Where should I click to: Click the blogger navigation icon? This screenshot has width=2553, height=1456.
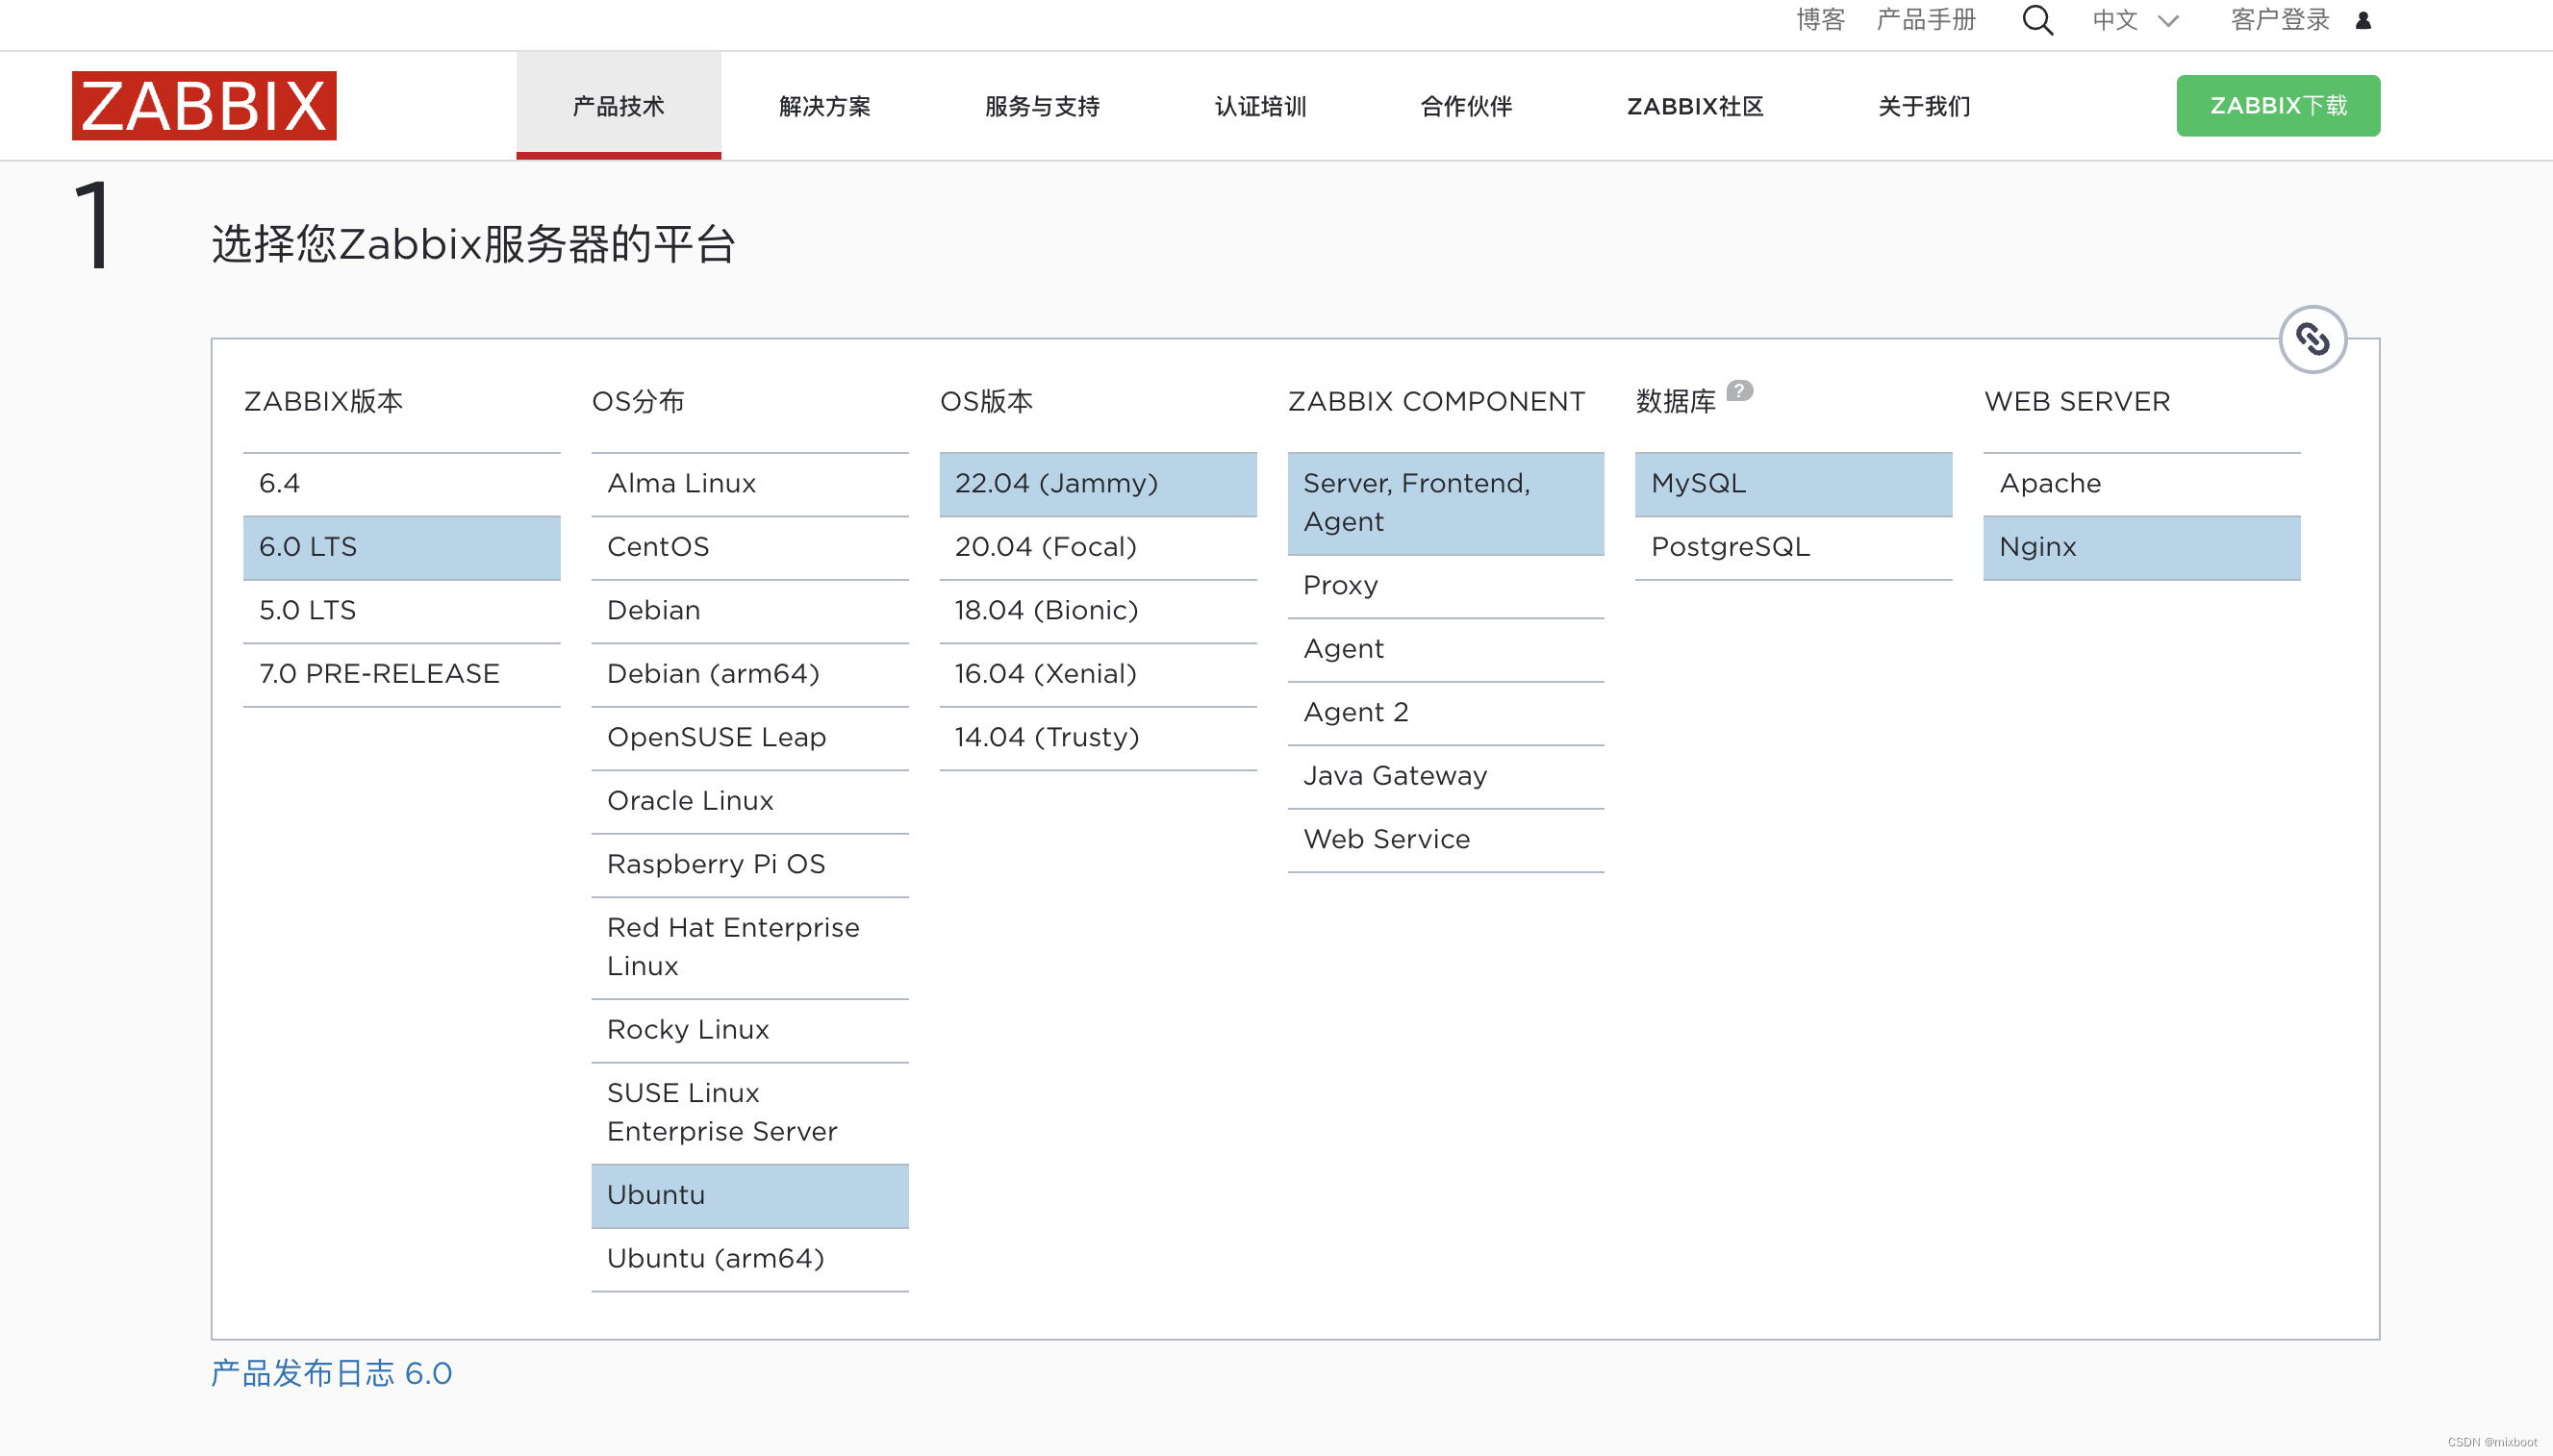click(x=1822, y=23)
